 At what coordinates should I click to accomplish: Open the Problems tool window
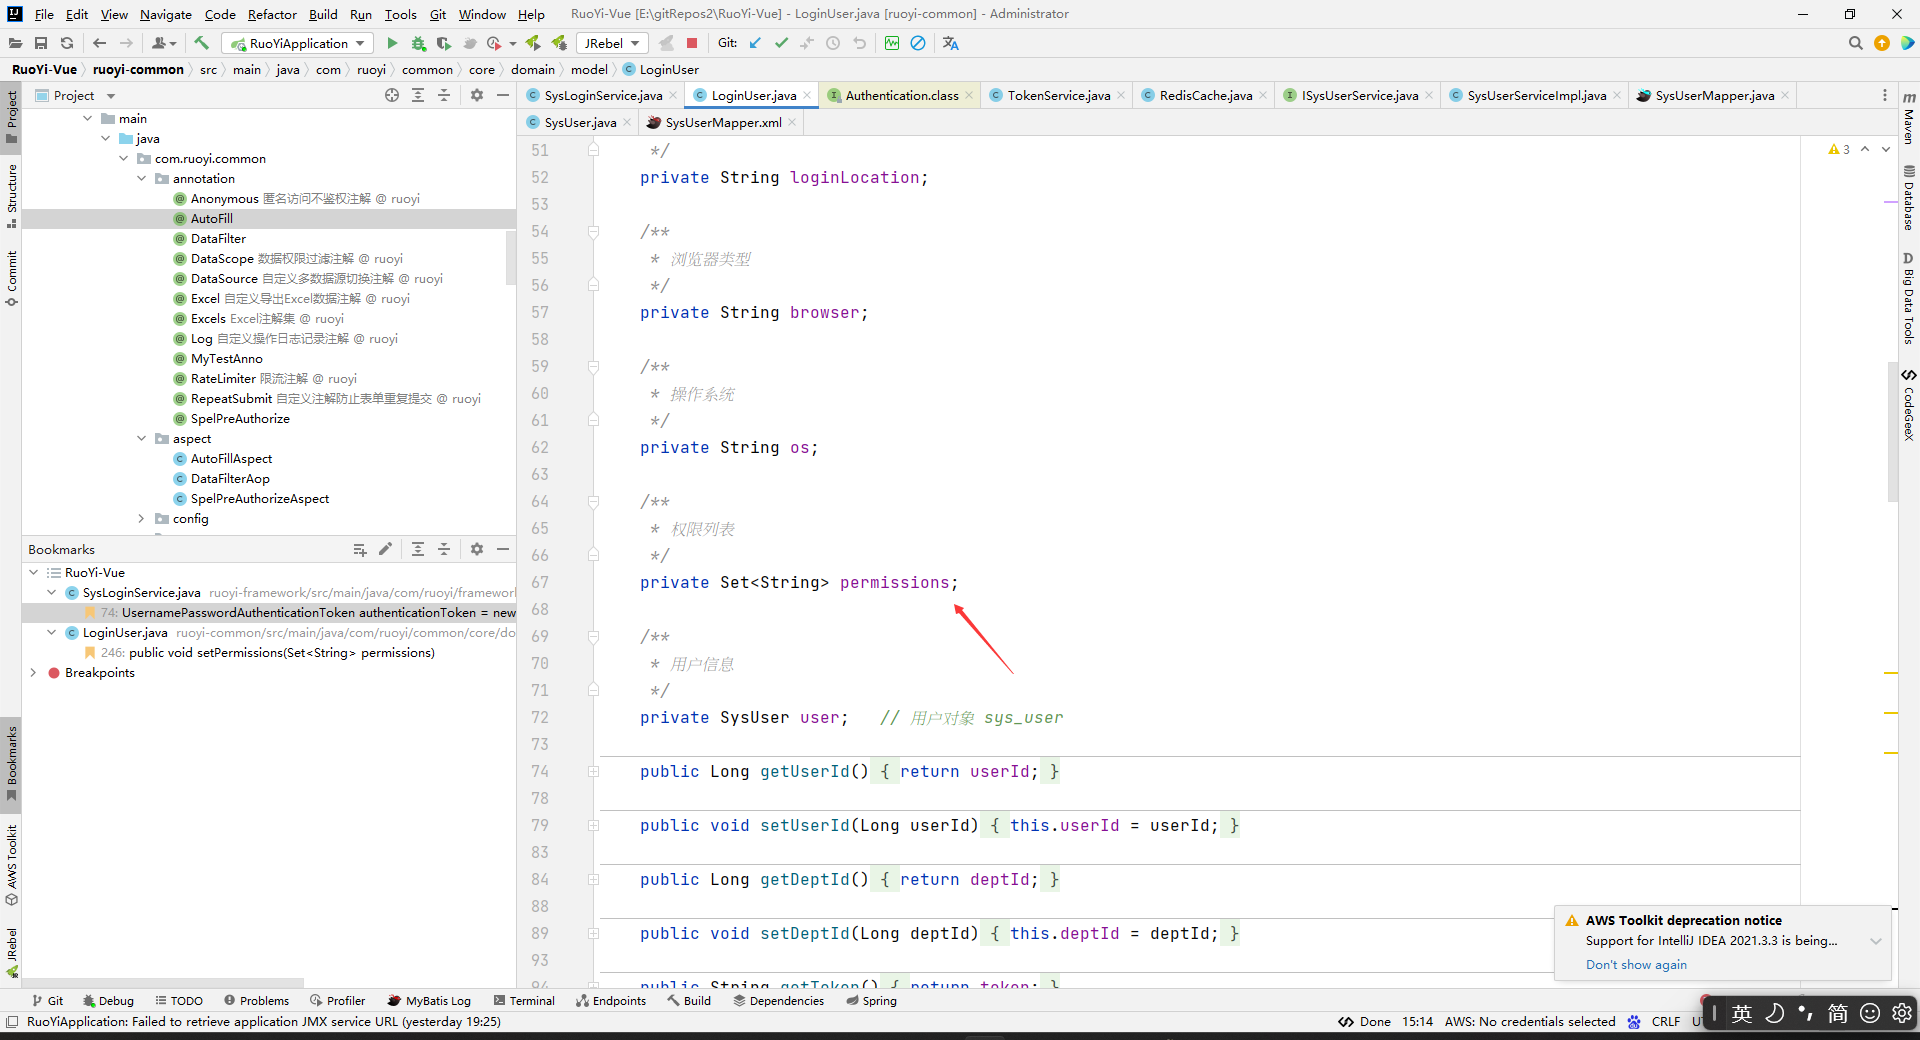(x=256, y=1000)
